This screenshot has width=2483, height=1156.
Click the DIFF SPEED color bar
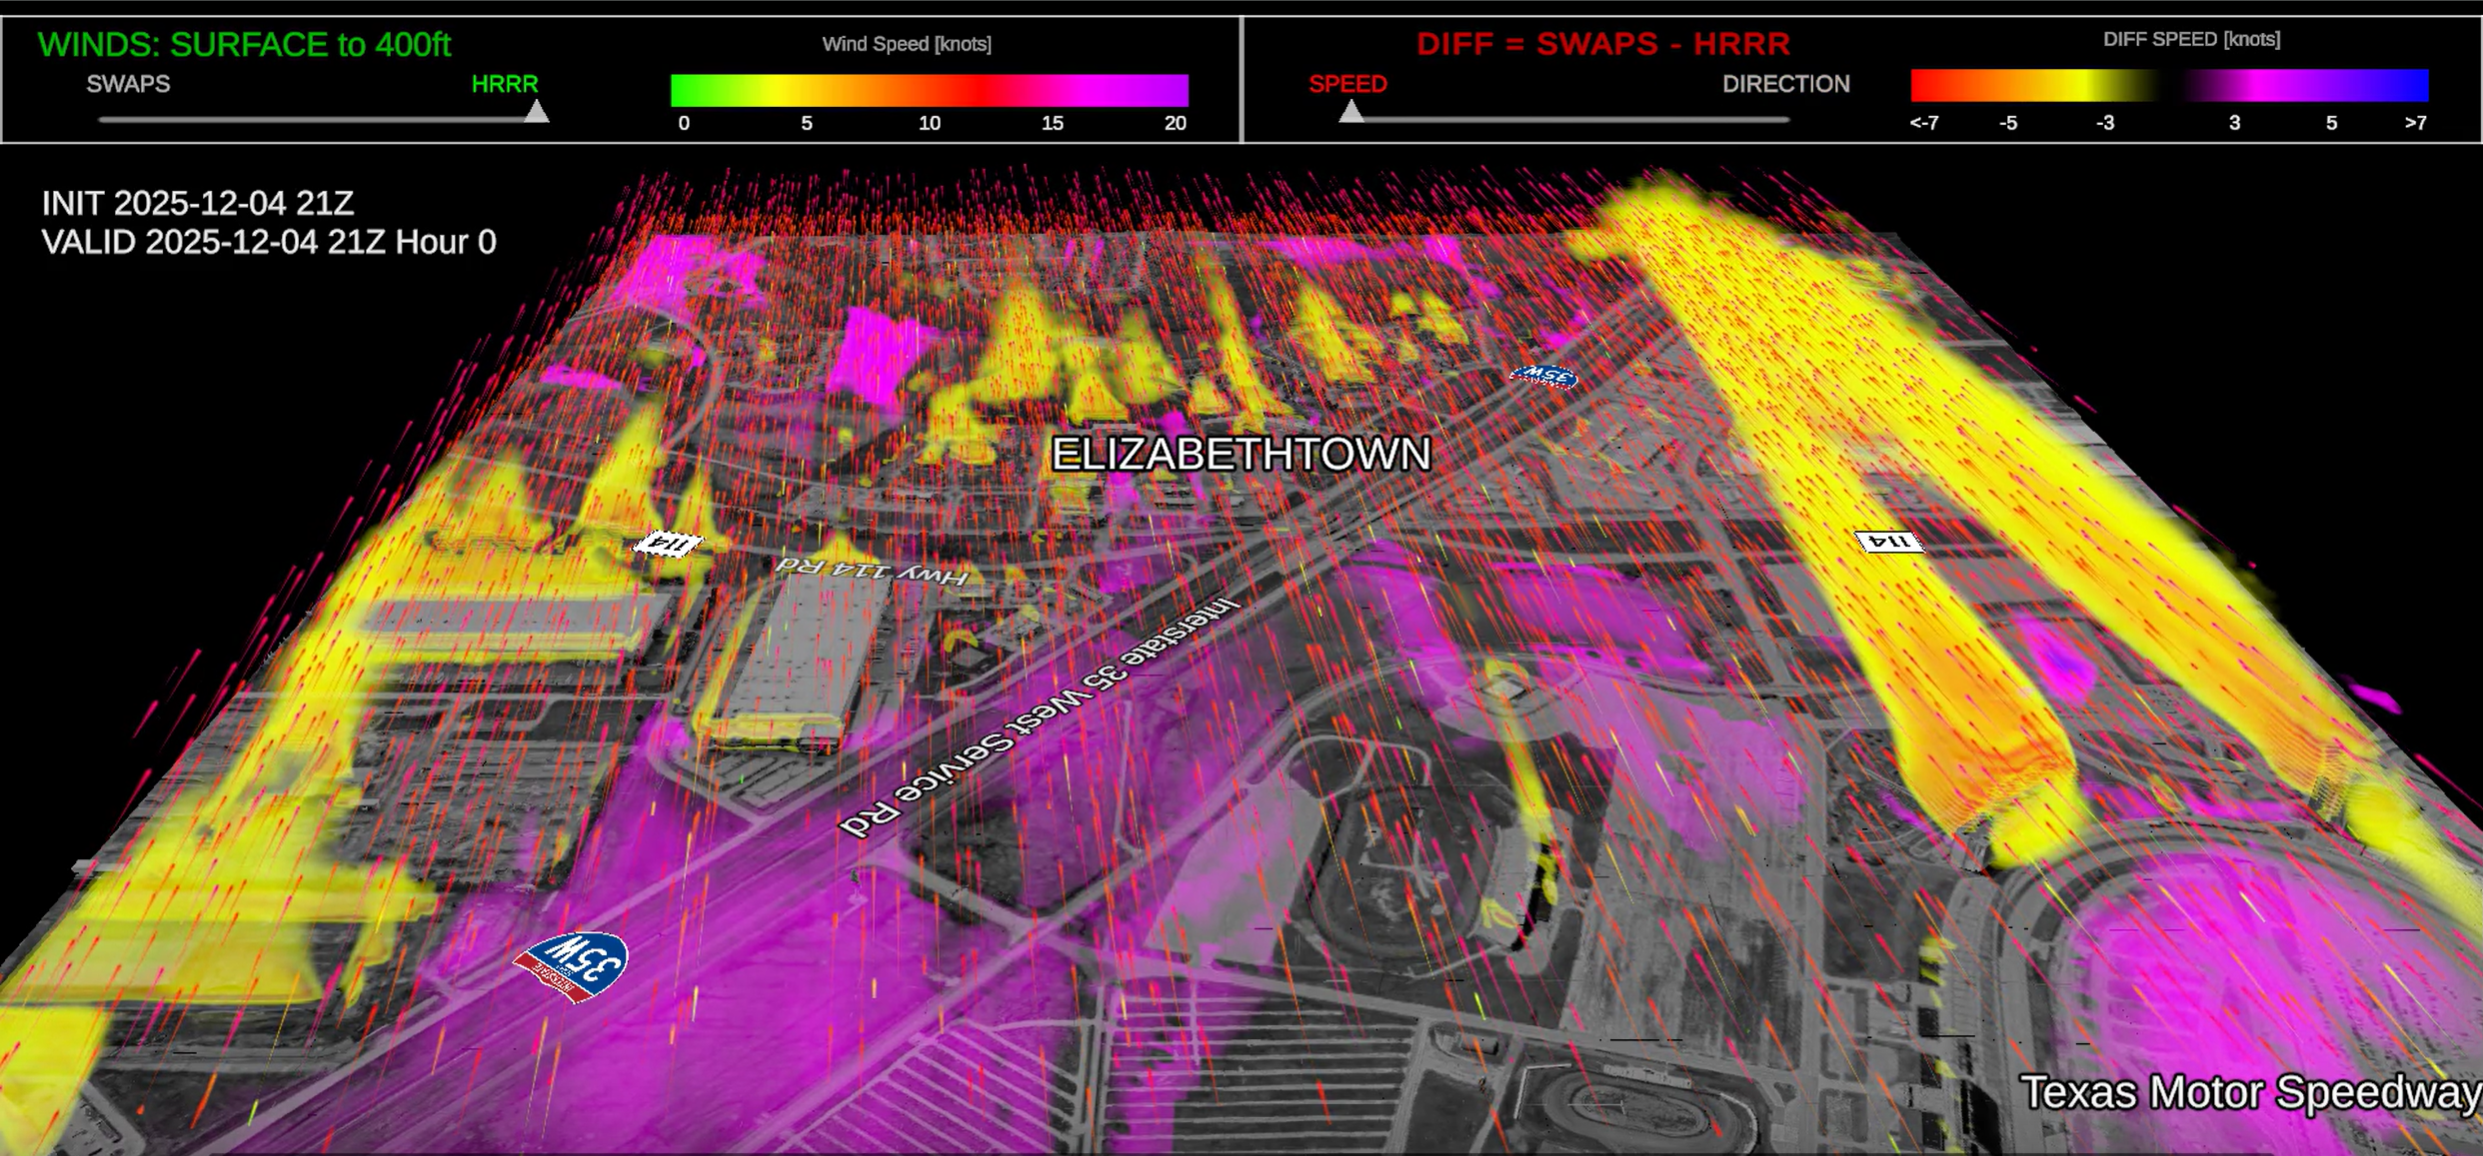coord(2168,85)
